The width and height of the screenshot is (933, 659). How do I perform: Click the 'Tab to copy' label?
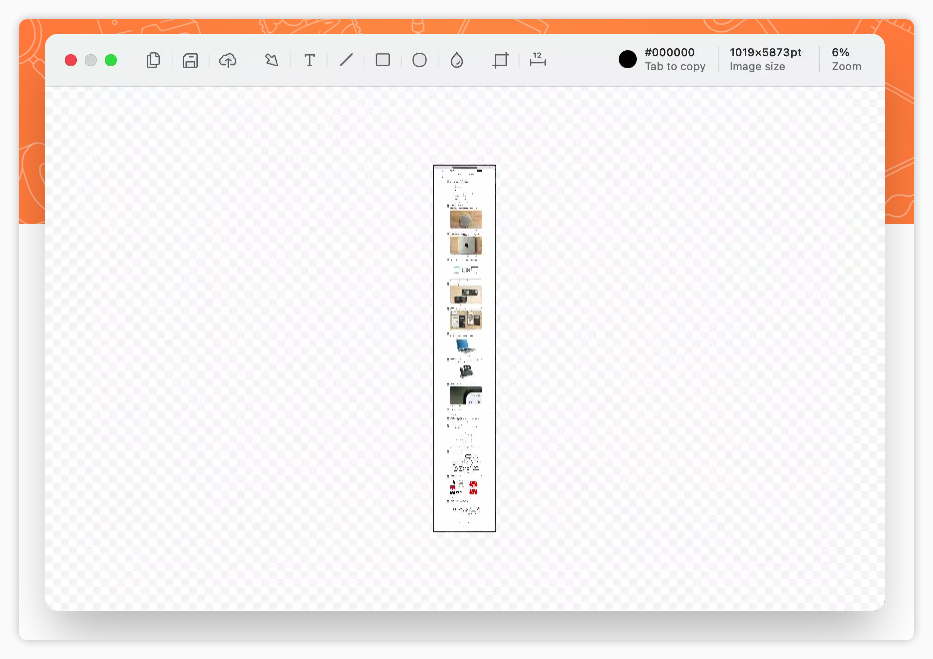tap(675, 67)
